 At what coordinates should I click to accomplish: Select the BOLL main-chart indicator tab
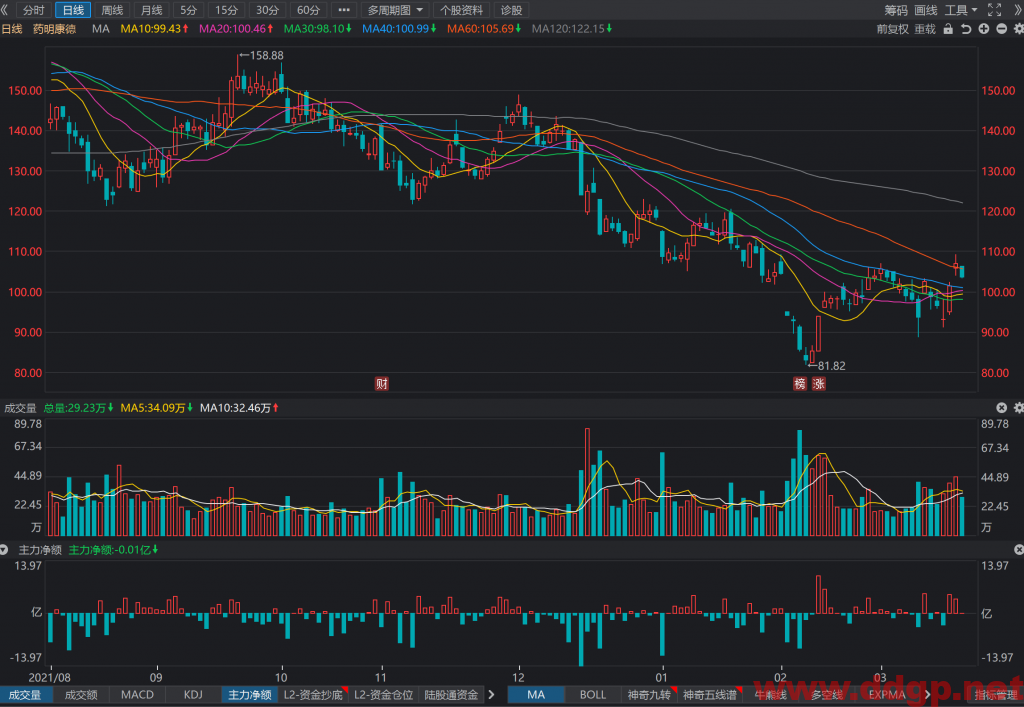(593, 695)
